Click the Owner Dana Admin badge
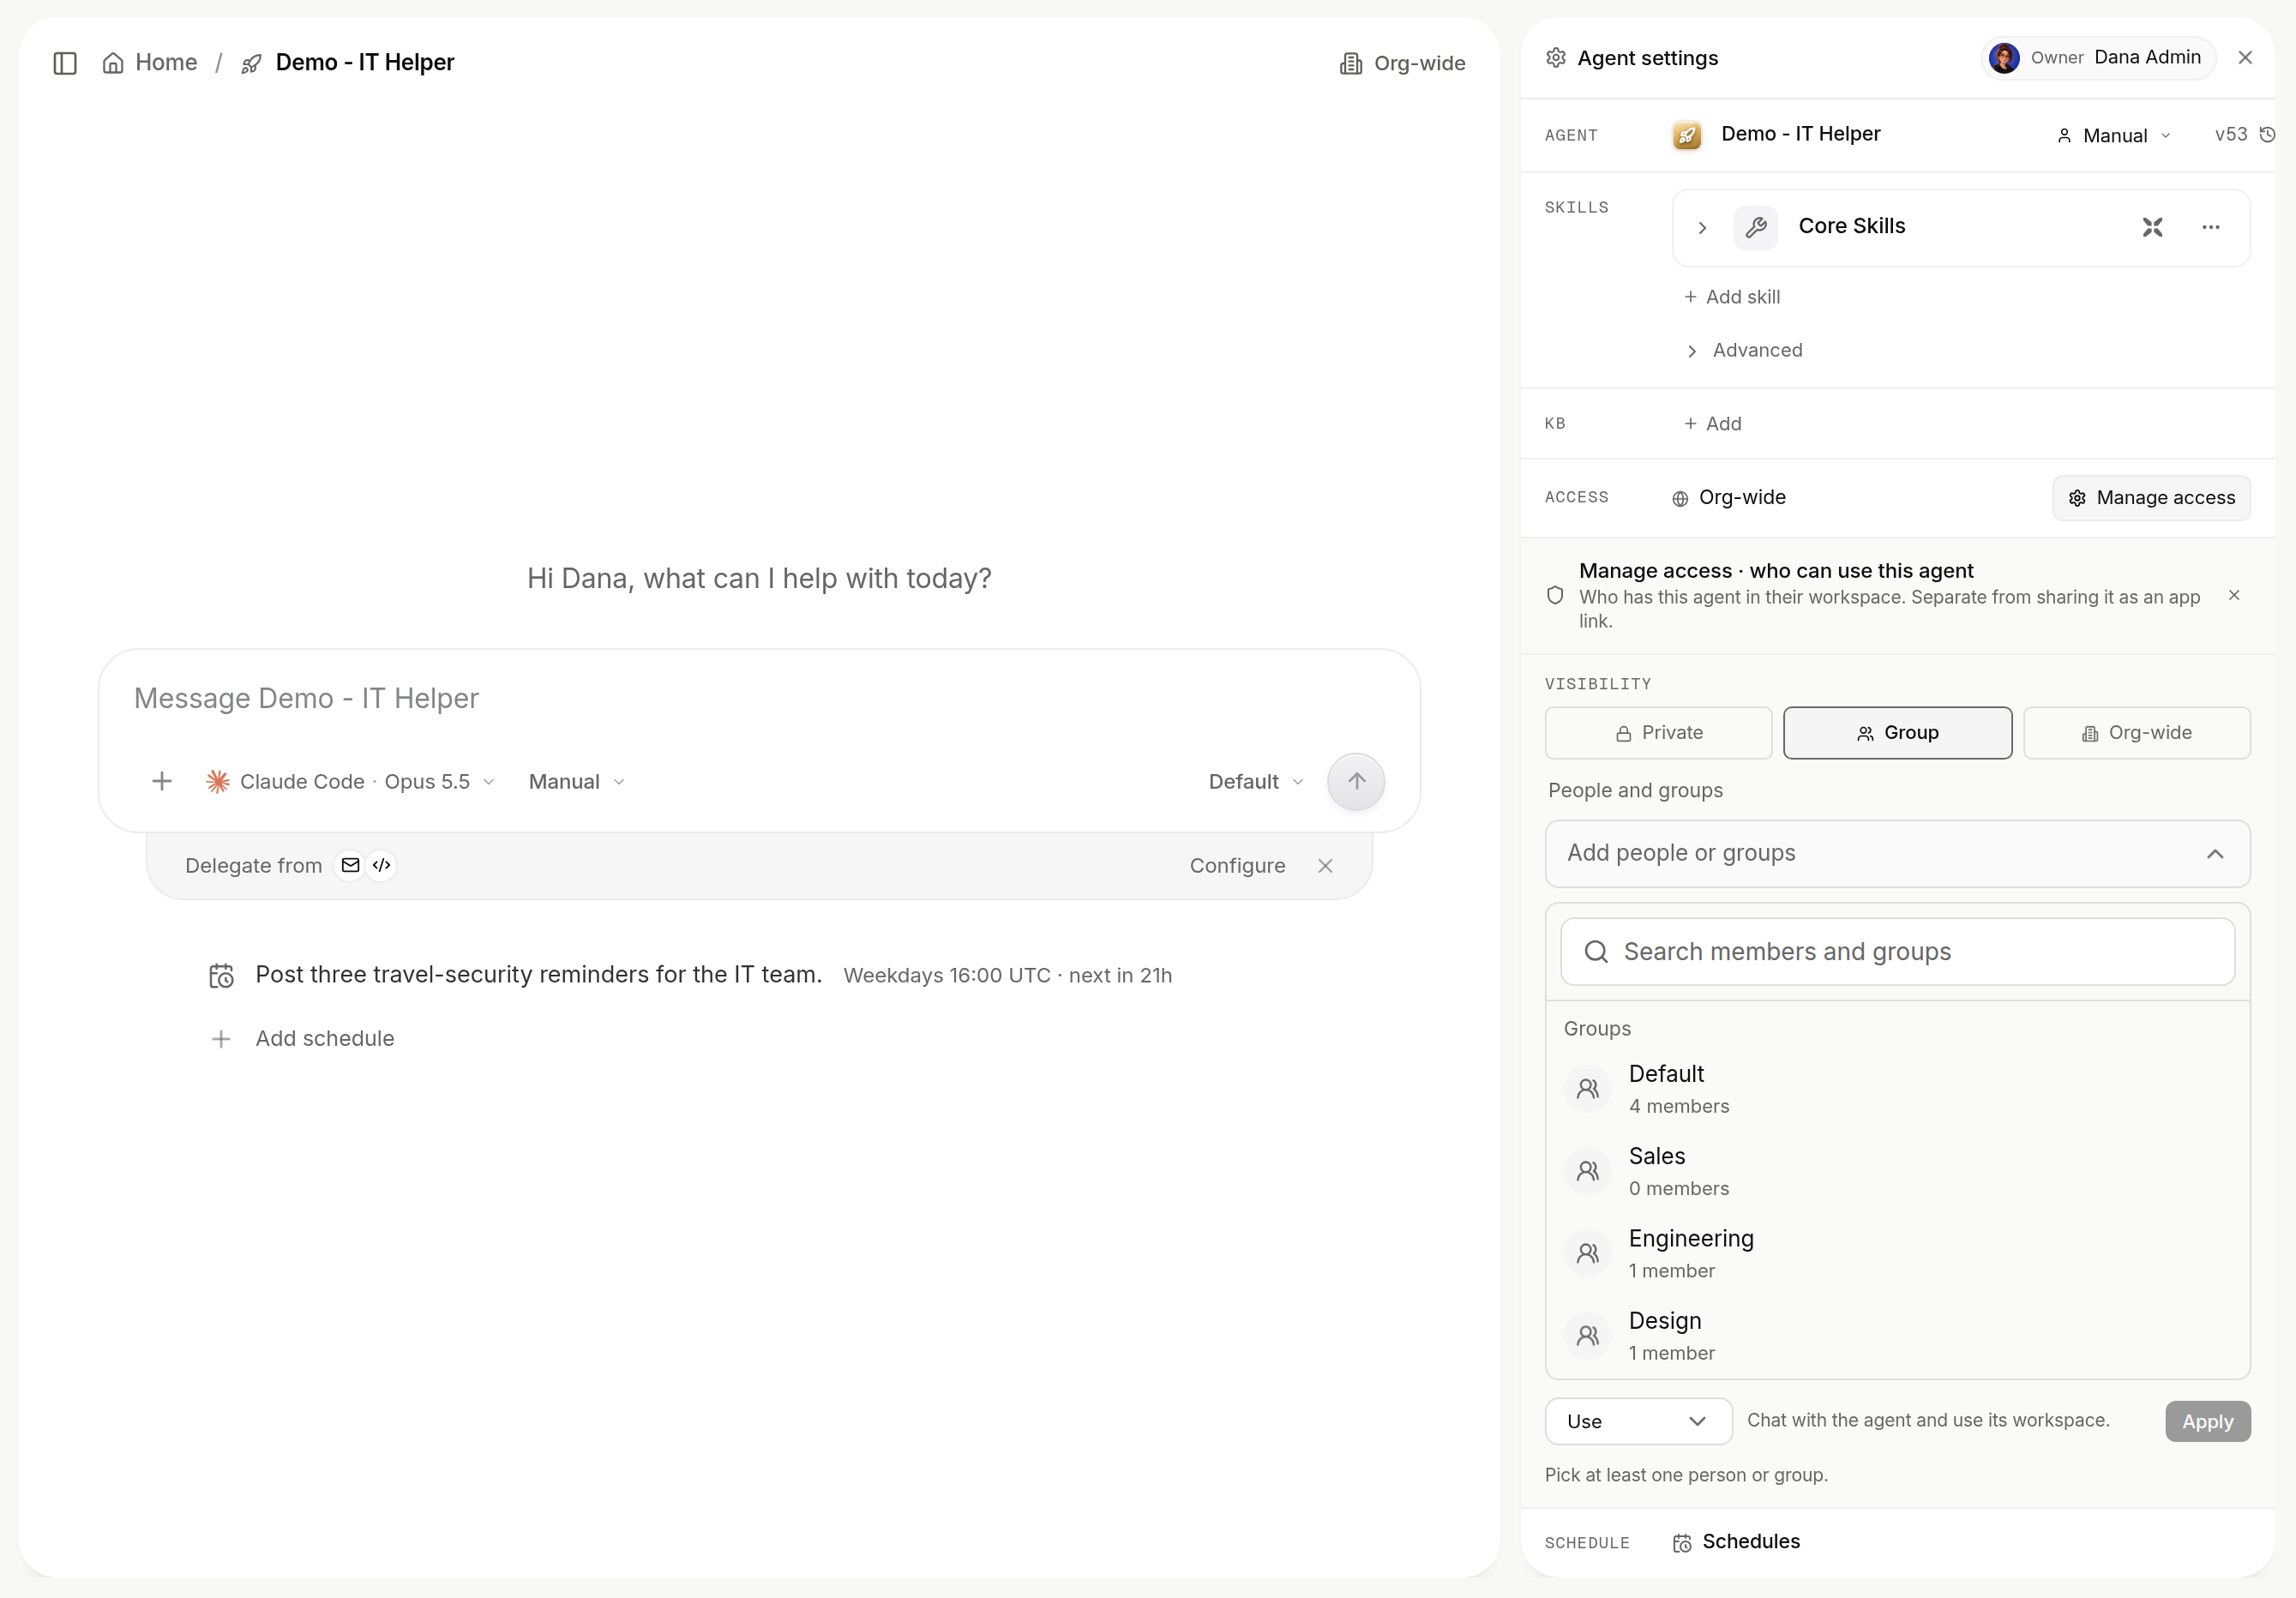 pyautogui.click(x=2097, y=58)
